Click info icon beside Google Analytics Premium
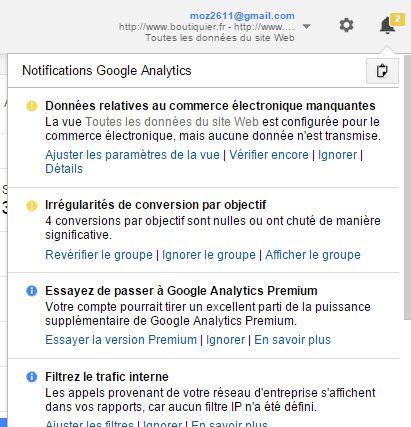411x427 pixels. point(32,291)
